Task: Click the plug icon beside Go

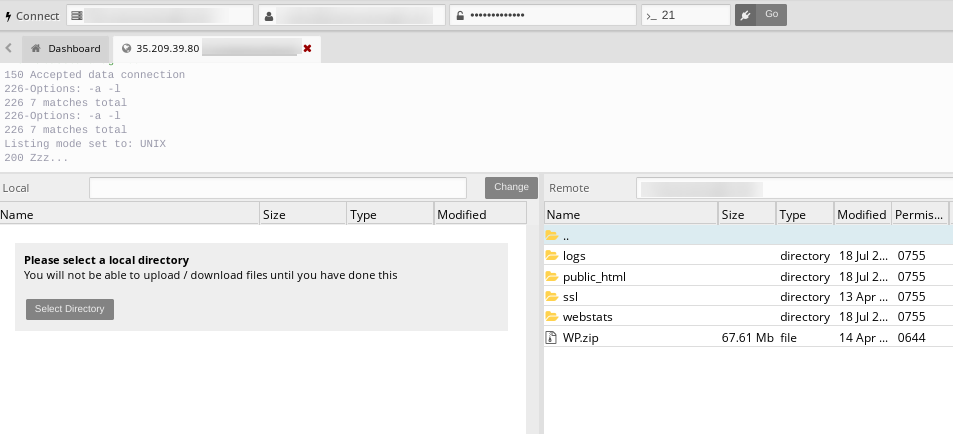Action: 745,16
